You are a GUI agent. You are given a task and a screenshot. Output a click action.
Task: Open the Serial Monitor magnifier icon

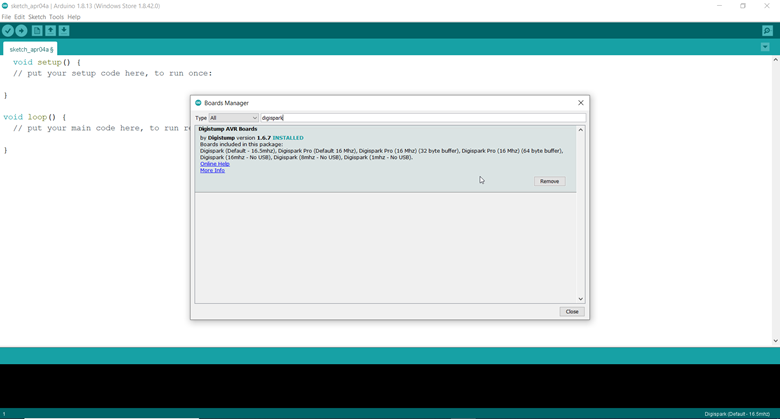(767, 31)
